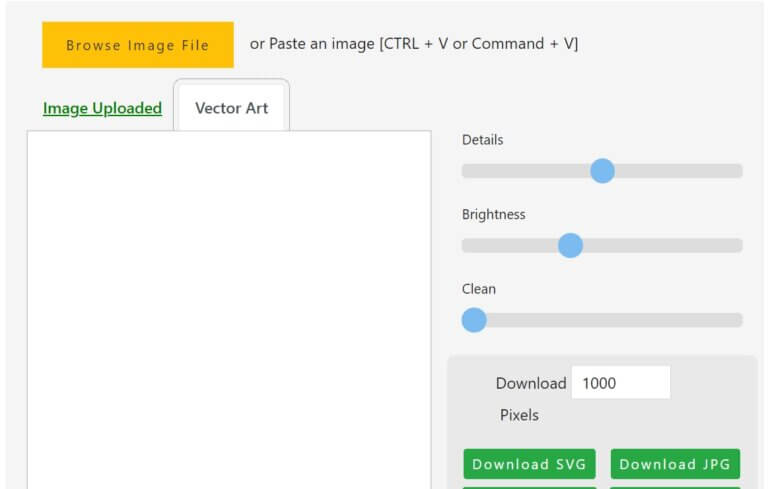This screenshot has width=768, height=489.
Task: Click the right end of Clean track
Action: [x=738, y=320]
